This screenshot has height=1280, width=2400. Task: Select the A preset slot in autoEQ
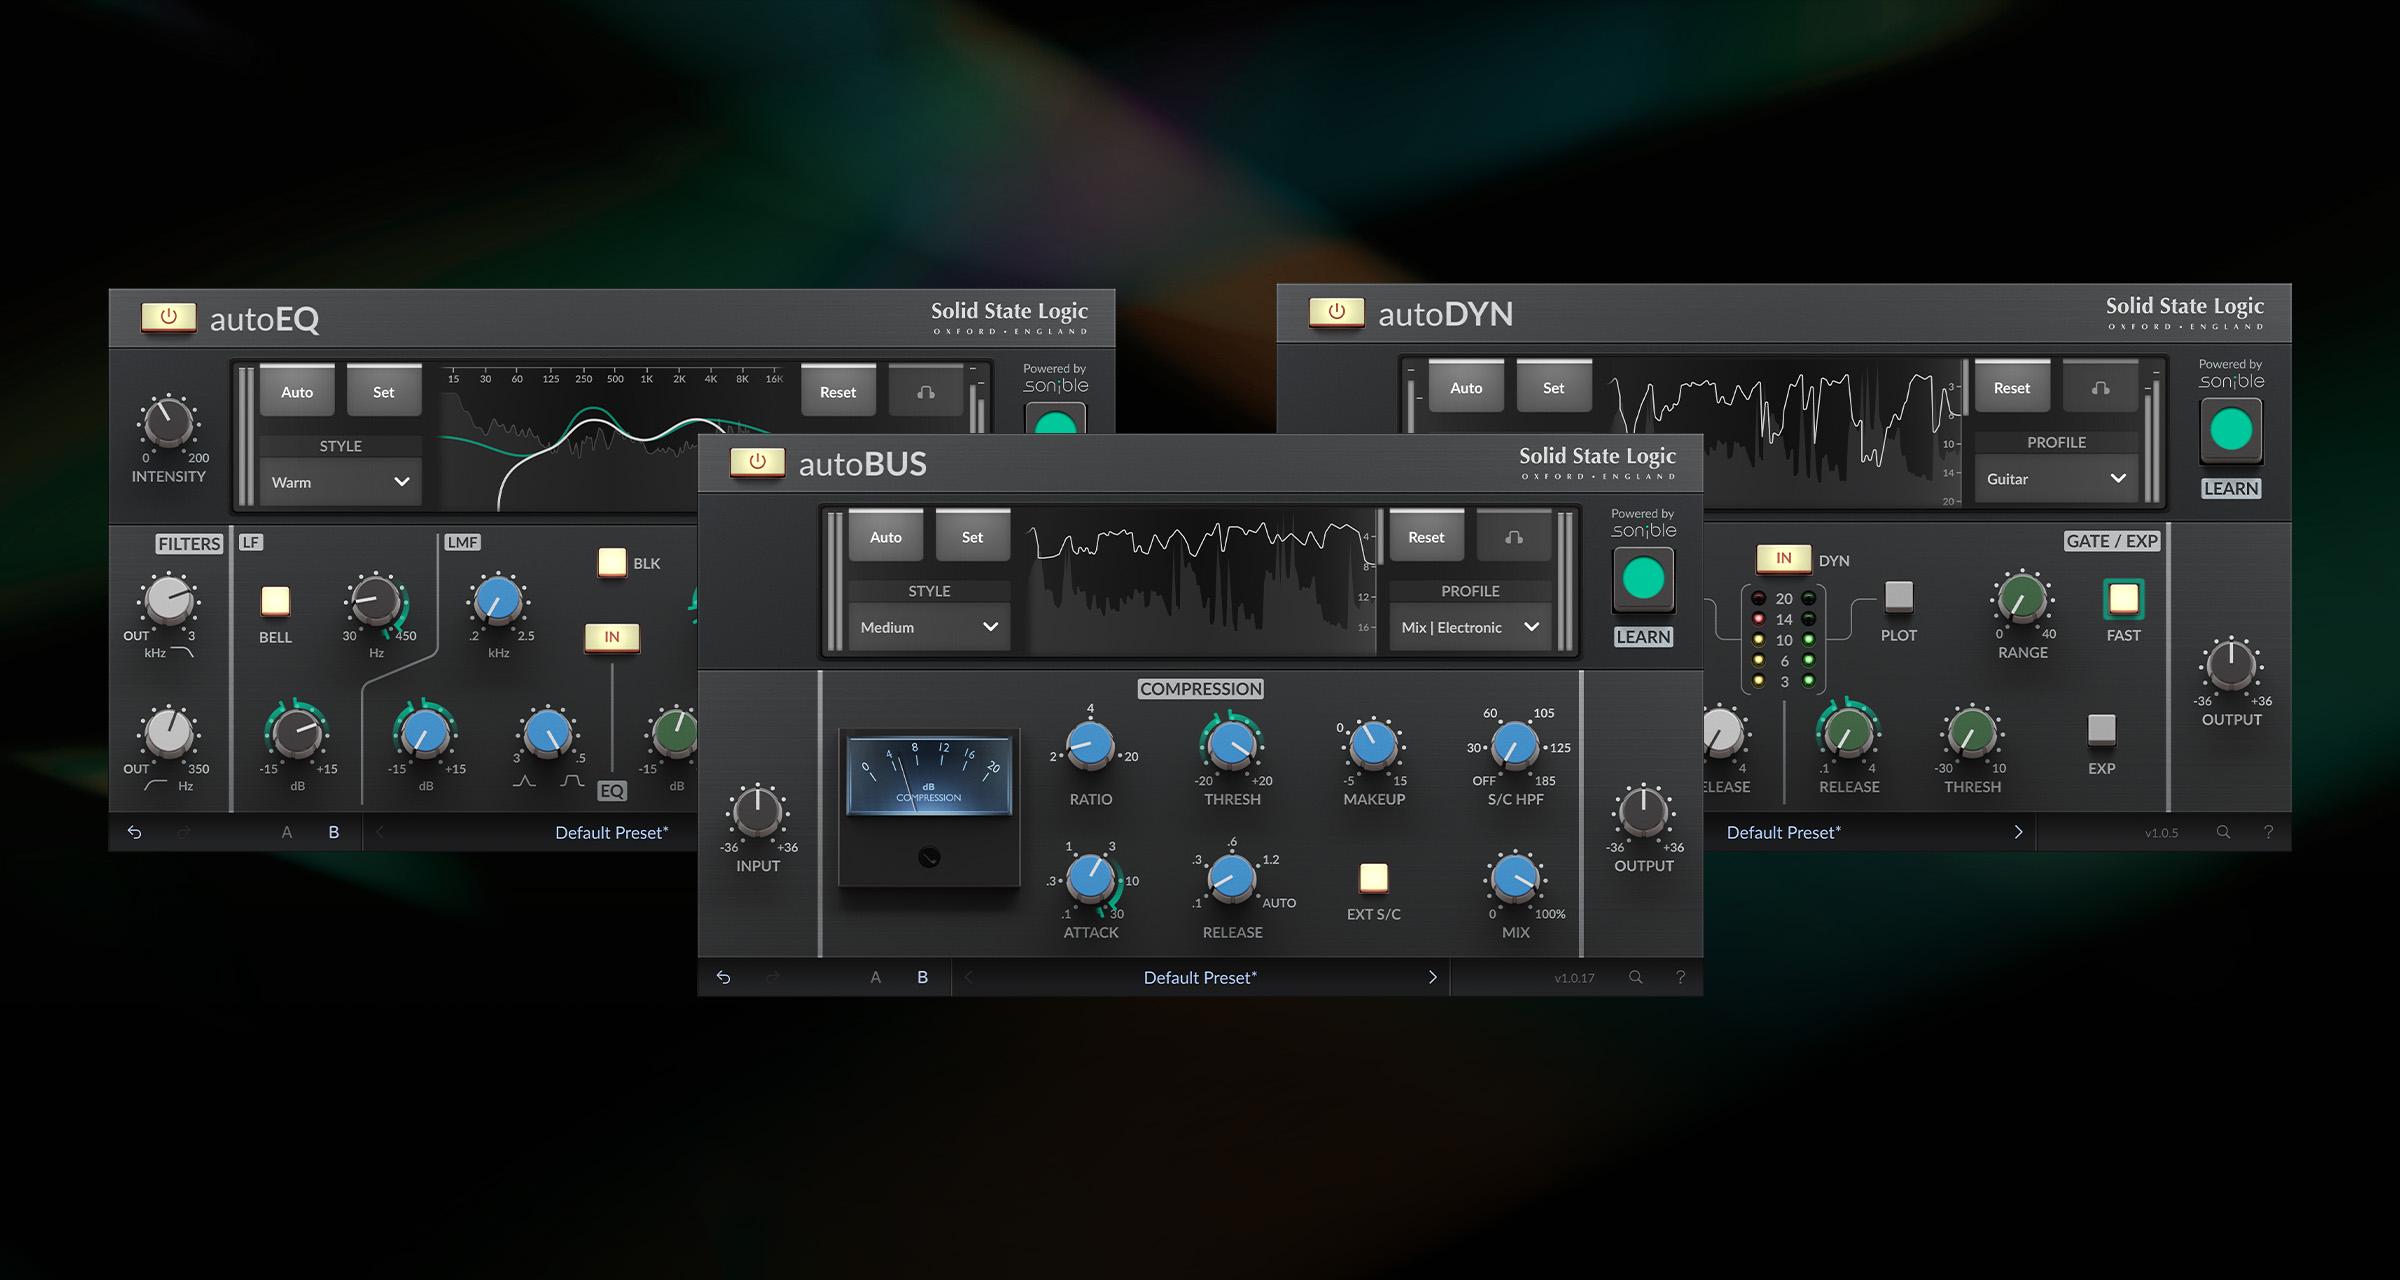tap(287, 832)
